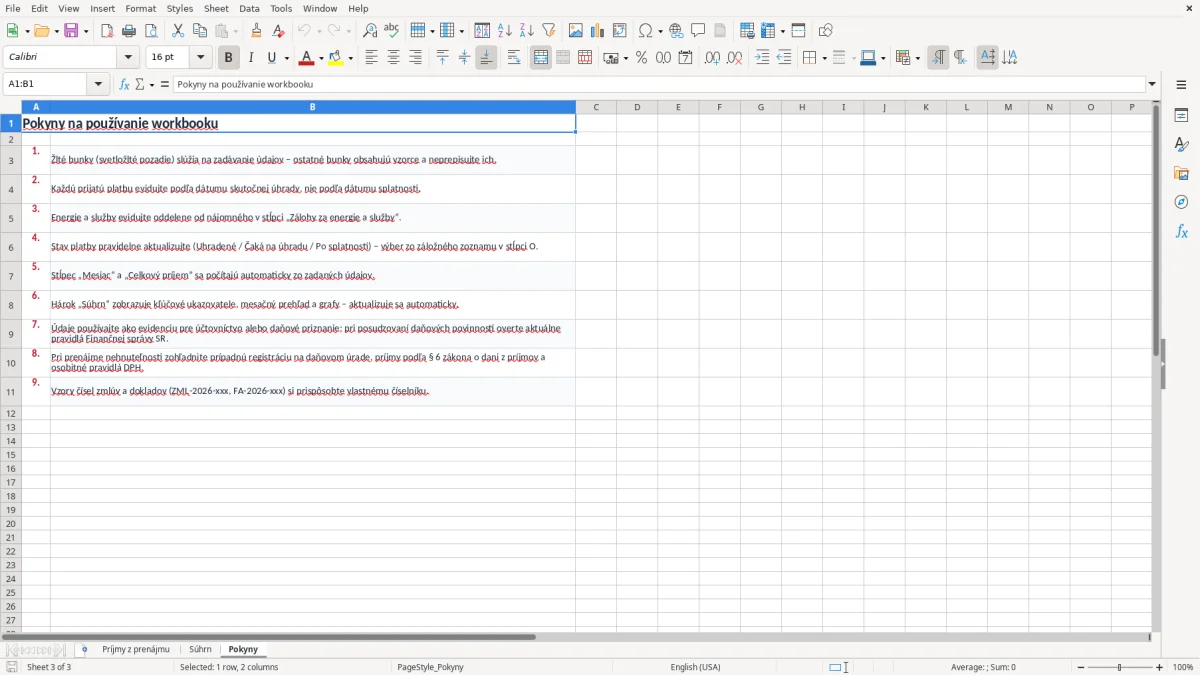Click the Zoom In plus button
This screenshot has width=1200, height=675.
click(x=1160, y=667)
